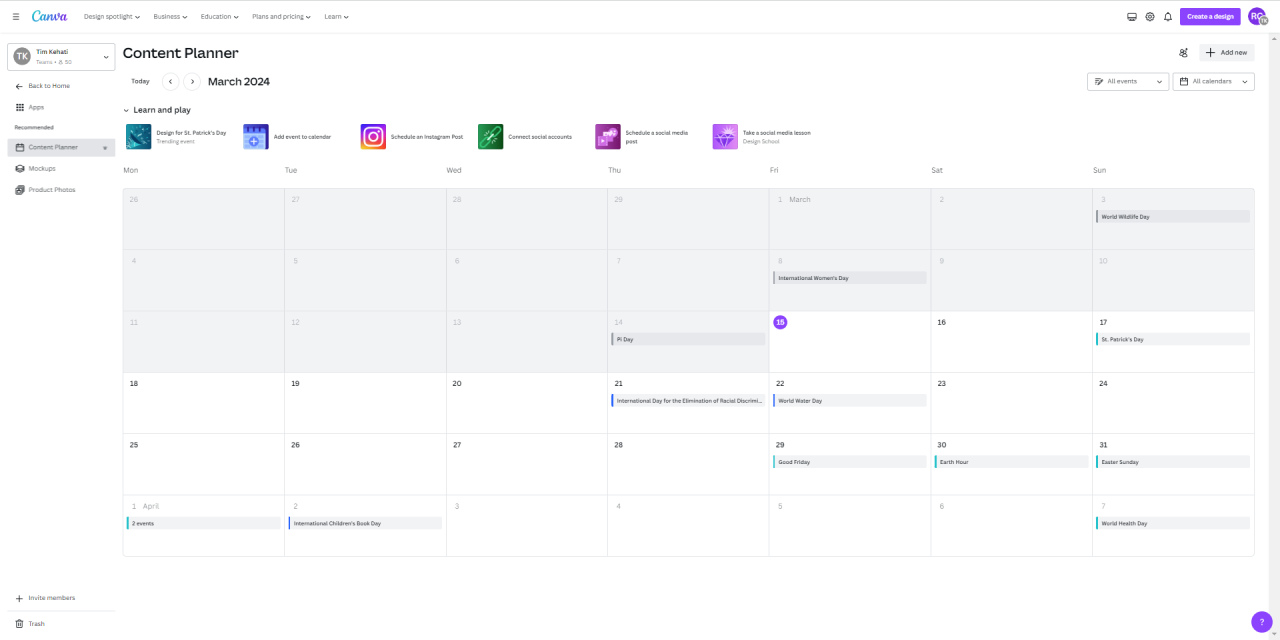This screenshot has height=640, width=1280.
Task: Open the All events filter dropdown
Action: (1128, 82)
